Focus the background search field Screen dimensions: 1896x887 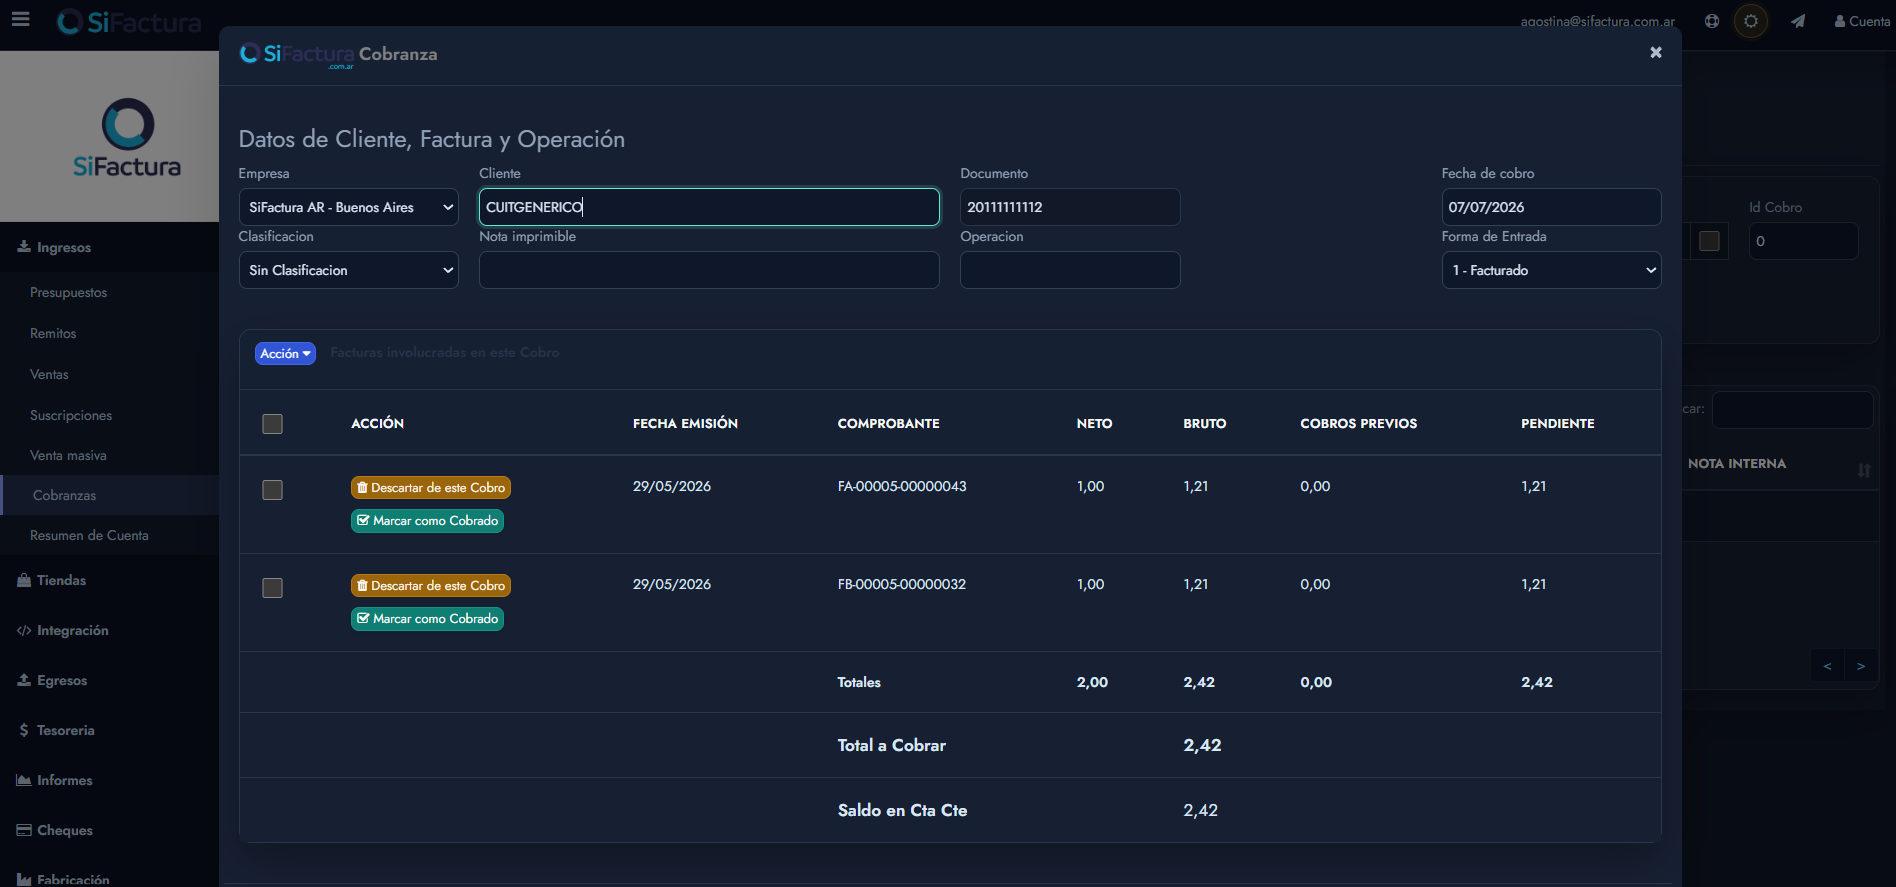(1792, 410)
